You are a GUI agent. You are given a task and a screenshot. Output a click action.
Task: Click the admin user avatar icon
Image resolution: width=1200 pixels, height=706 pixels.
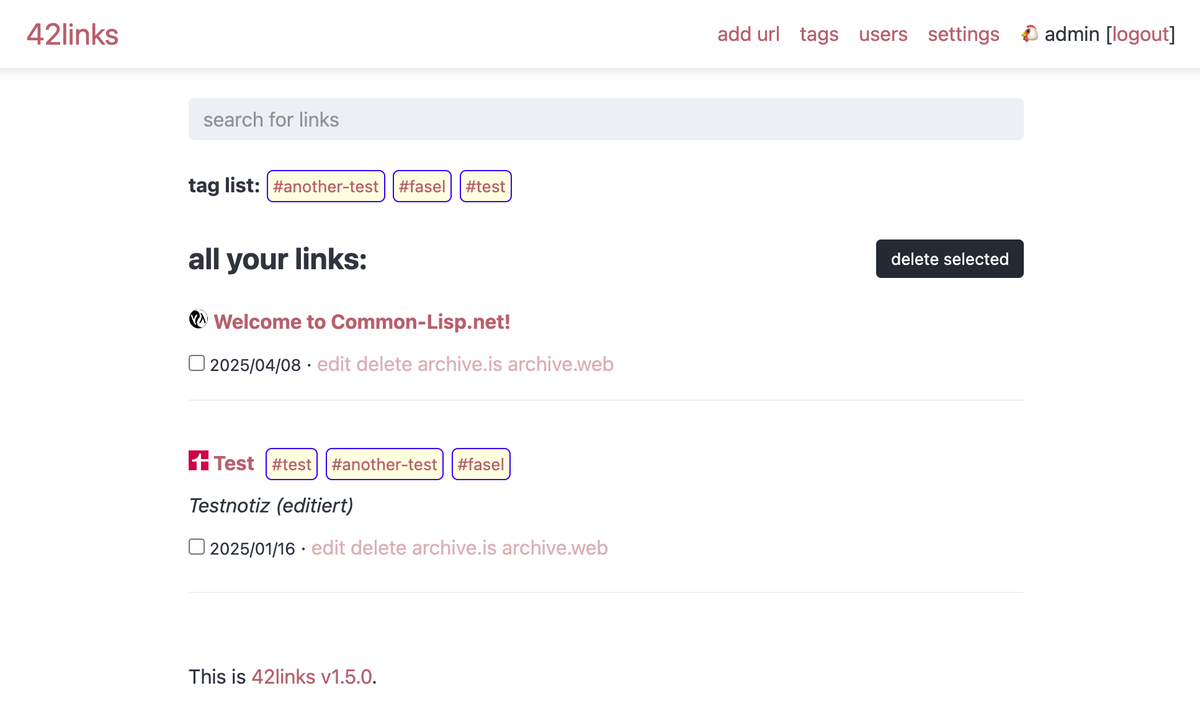pyautogui.click(x=1029, y=34)
